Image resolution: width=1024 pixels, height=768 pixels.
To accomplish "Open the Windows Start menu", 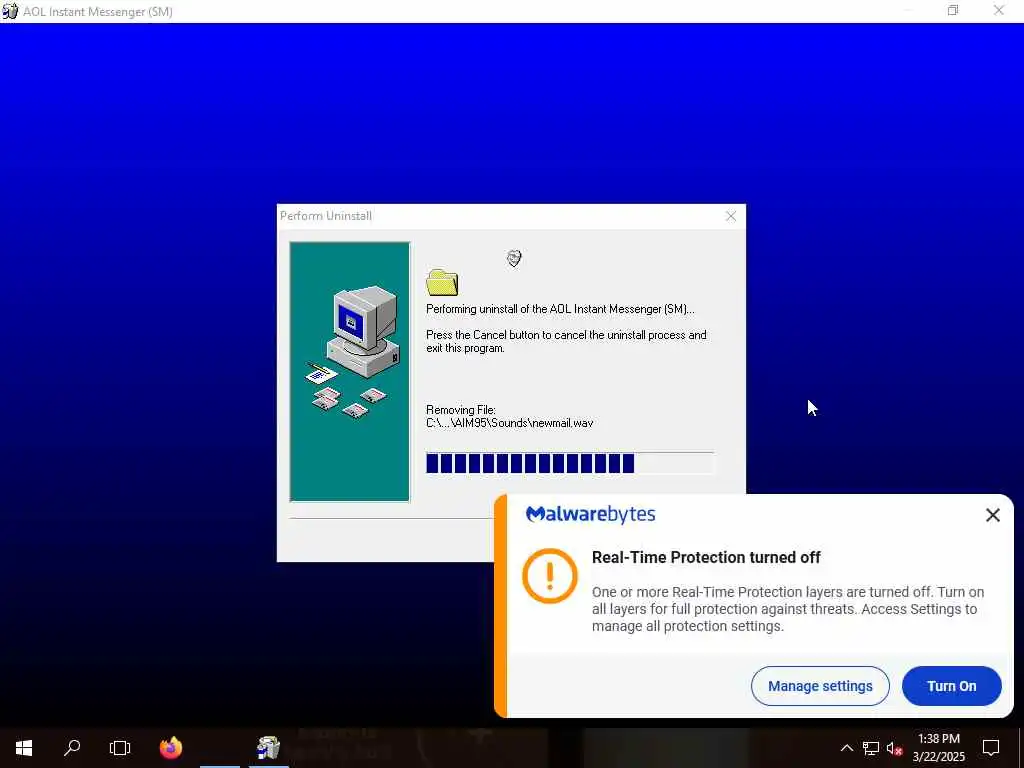I will (24, 748).
